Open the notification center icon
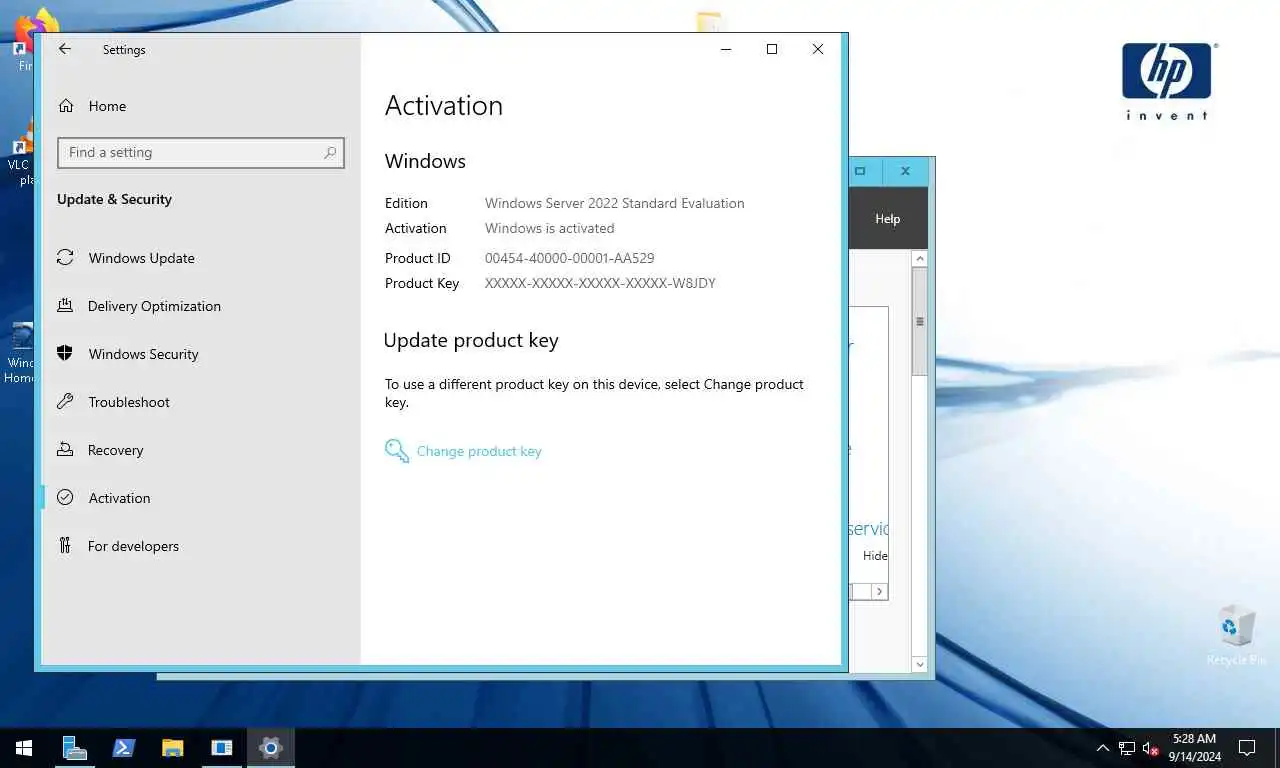Screen dimensions: 1280x768 1247,748
